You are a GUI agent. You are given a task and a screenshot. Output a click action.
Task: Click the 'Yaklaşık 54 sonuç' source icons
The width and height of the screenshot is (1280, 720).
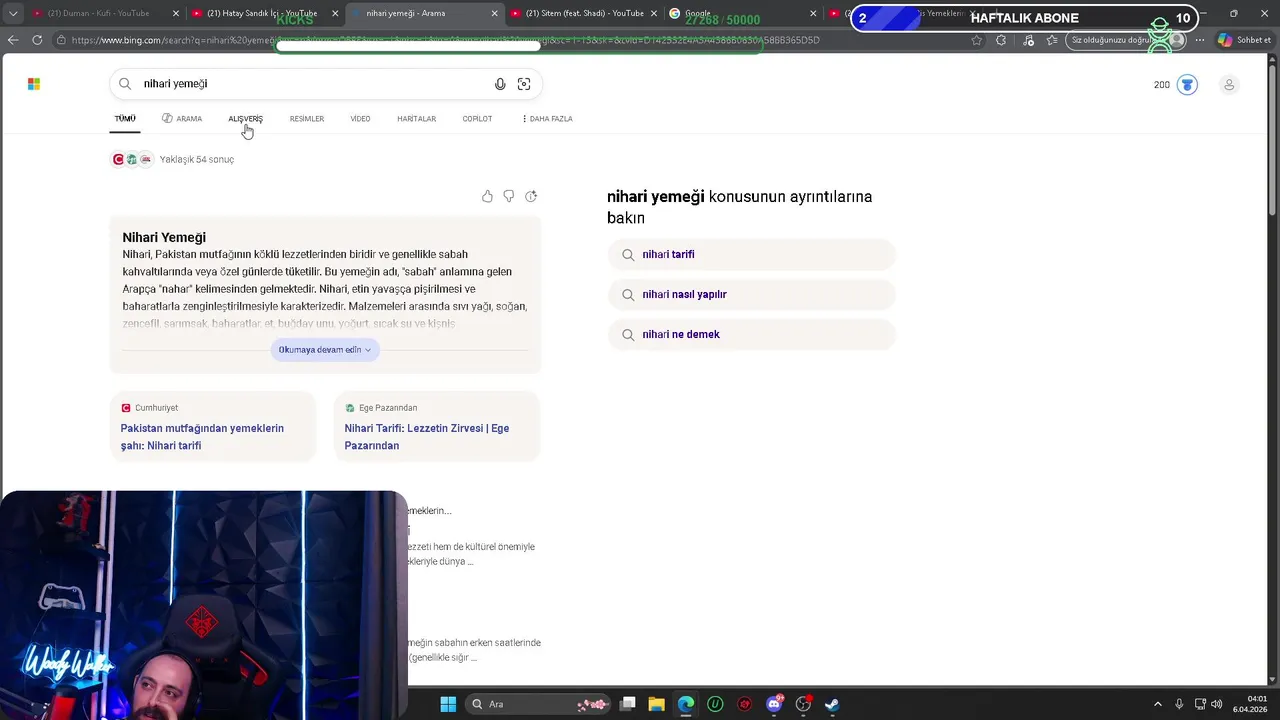tap(132, 159)
